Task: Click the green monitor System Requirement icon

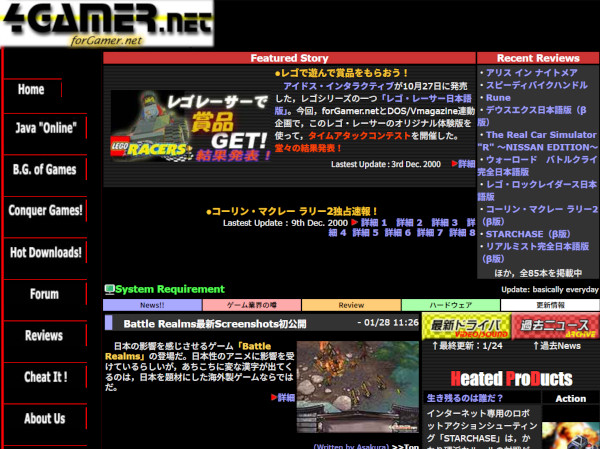Action: (109, 289)
